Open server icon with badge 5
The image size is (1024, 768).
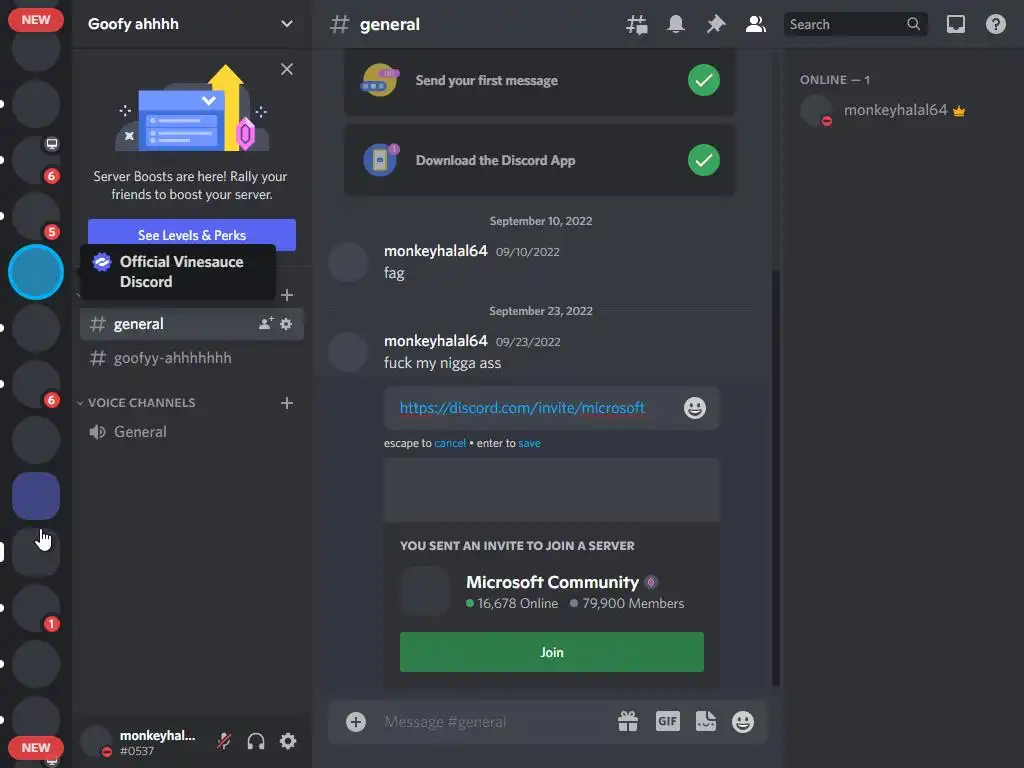[x=36, y=216]
